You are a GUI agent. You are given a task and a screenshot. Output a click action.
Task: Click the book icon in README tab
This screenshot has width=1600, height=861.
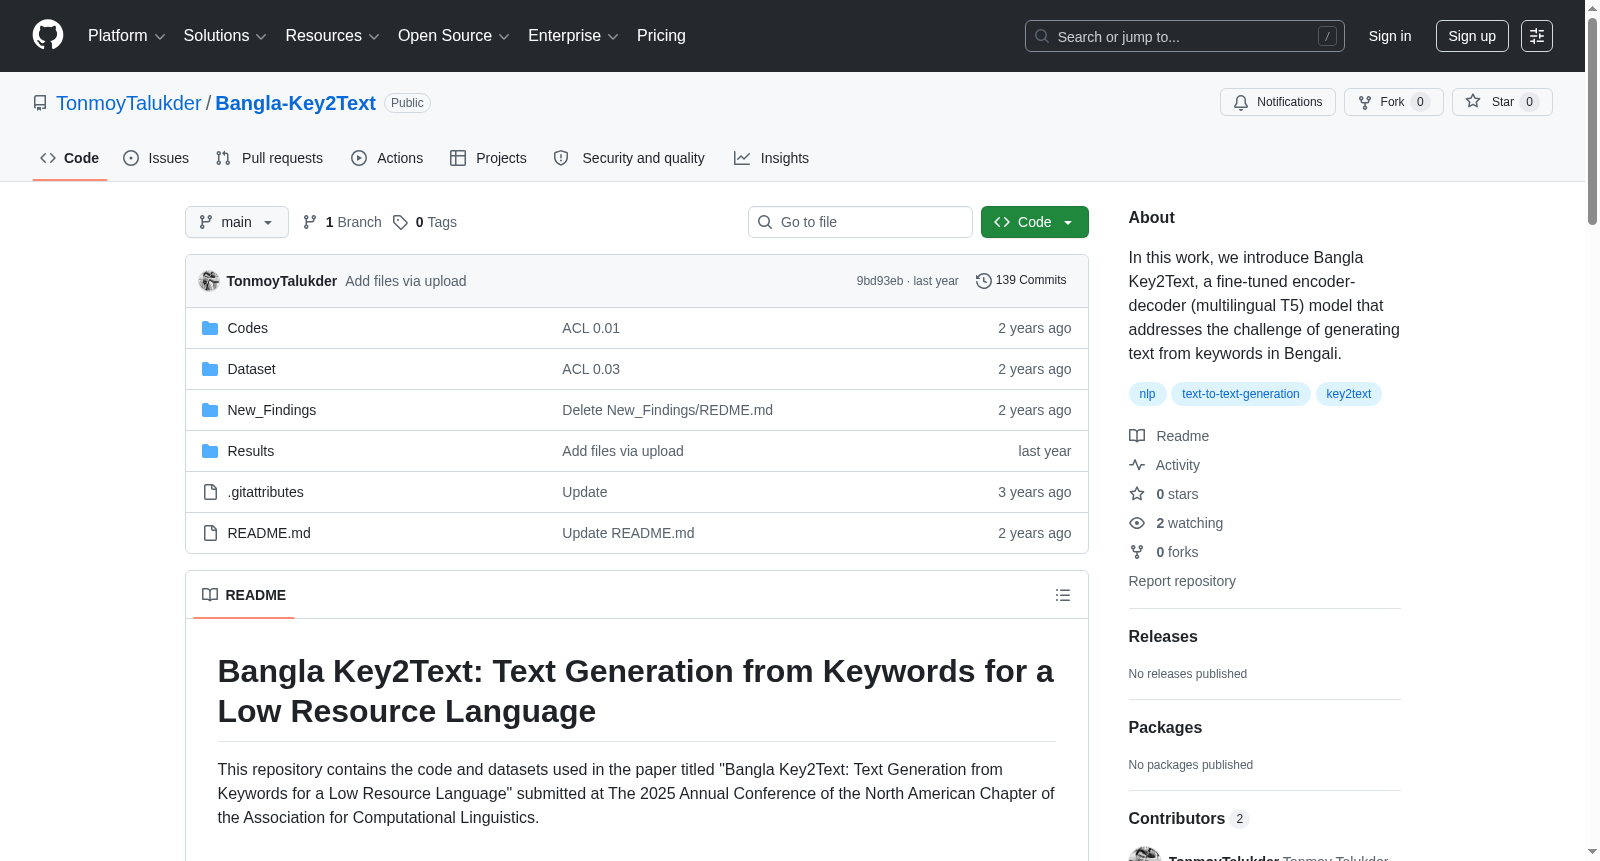point(210,595)
